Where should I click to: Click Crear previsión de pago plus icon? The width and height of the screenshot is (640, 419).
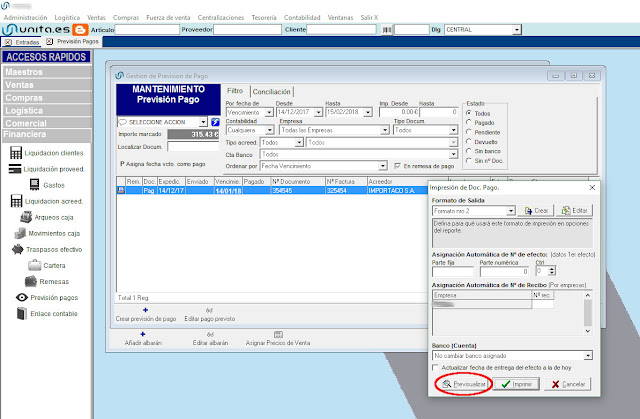(x=143, y=310)
